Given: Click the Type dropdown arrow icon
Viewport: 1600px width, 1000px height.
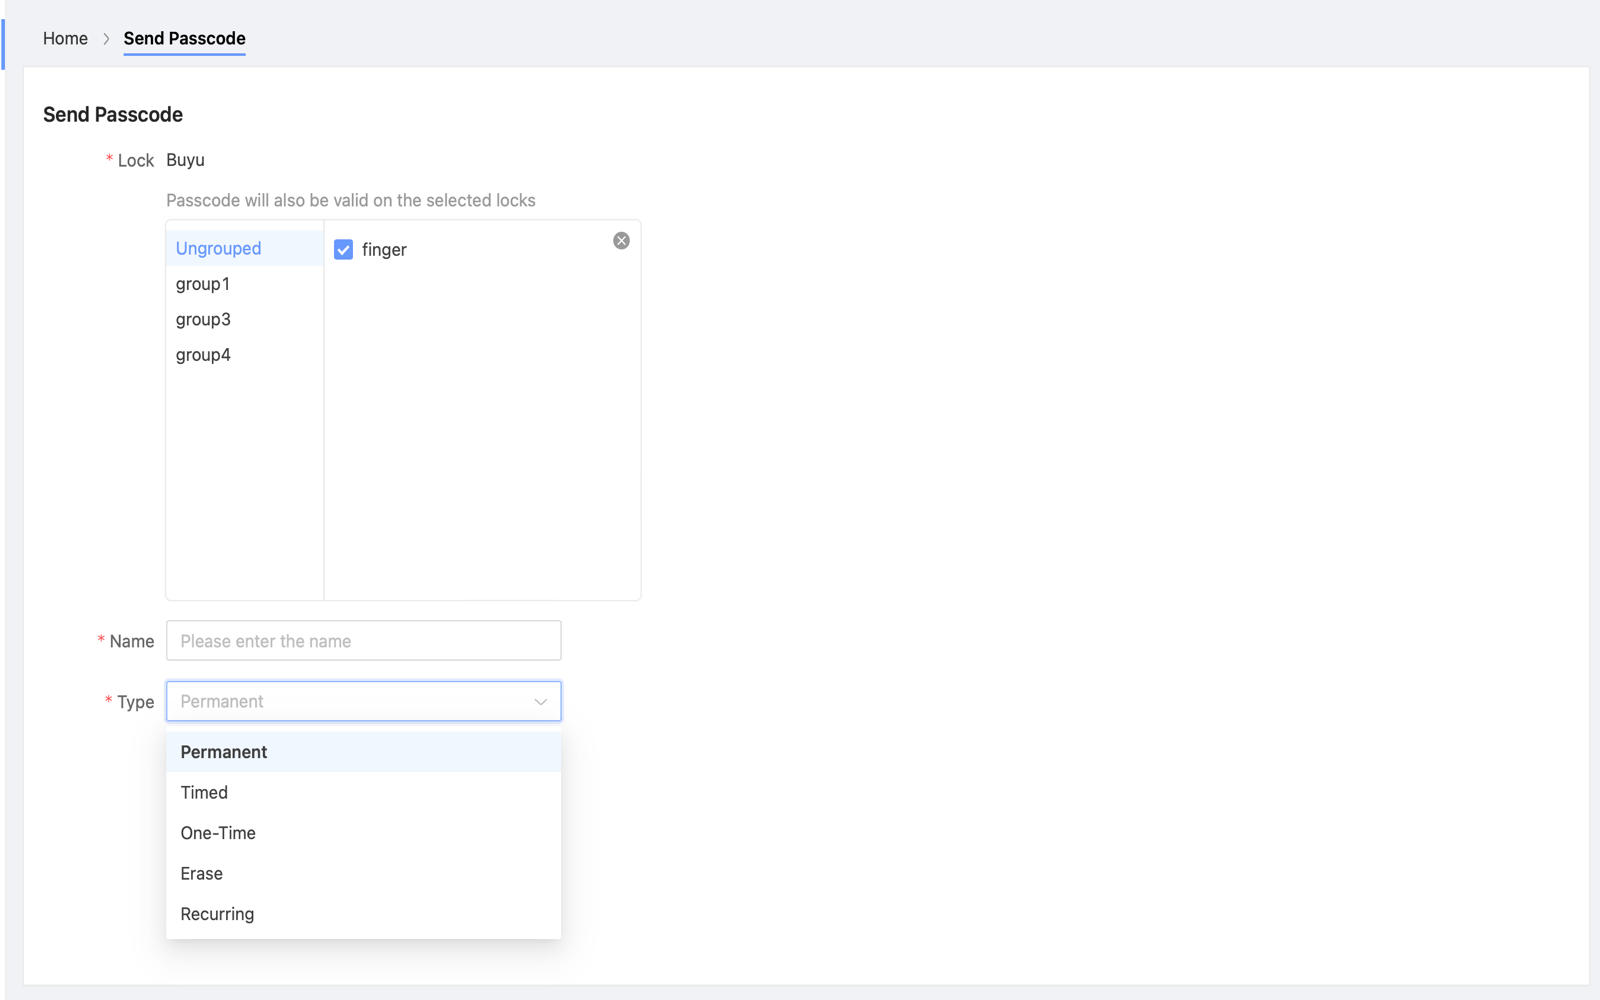Looking at the screenshot, I should click(x=540, y=702).
